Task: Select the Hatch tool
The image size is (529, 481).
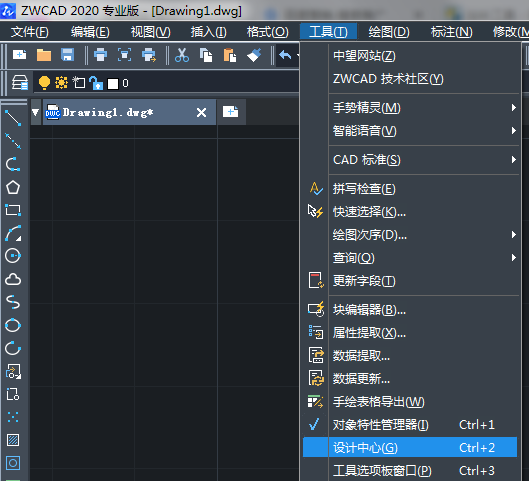Action: (13, 440)
